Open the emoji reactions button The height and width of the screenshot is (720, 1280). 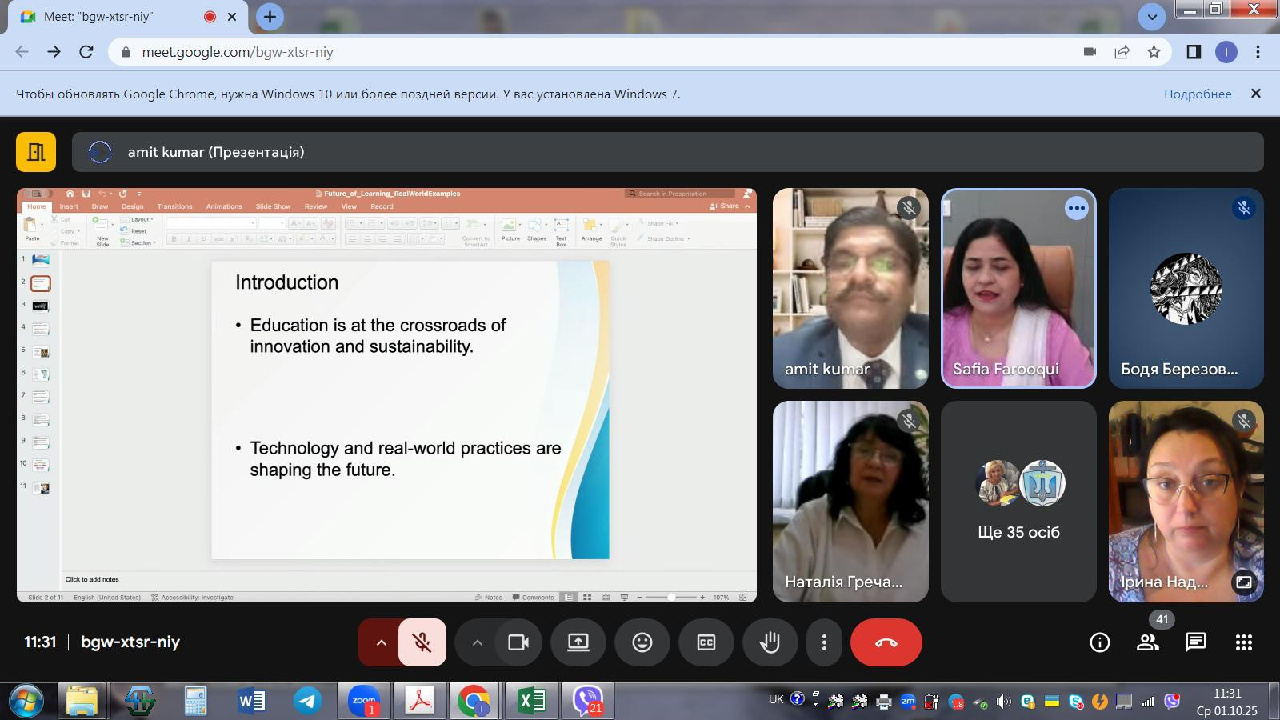point(642,643)
